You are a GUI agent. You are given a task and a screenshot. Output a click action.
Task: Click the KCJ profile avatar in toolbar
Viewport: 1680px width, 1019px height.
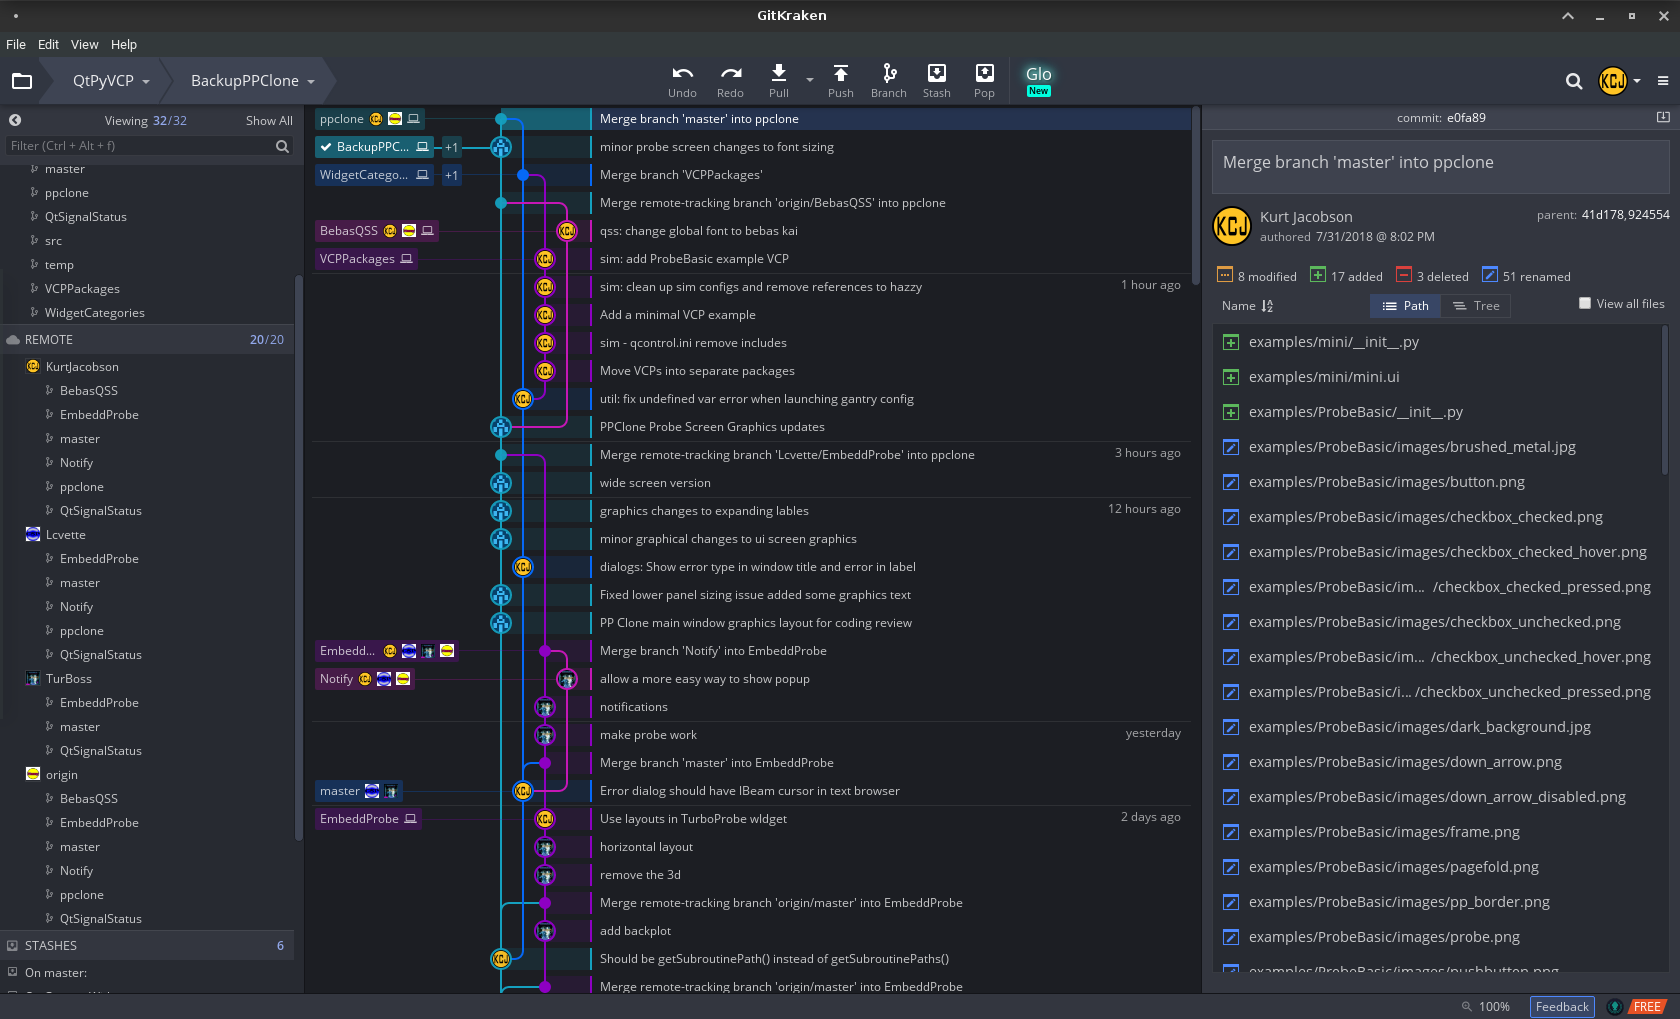pos(1613,81)
